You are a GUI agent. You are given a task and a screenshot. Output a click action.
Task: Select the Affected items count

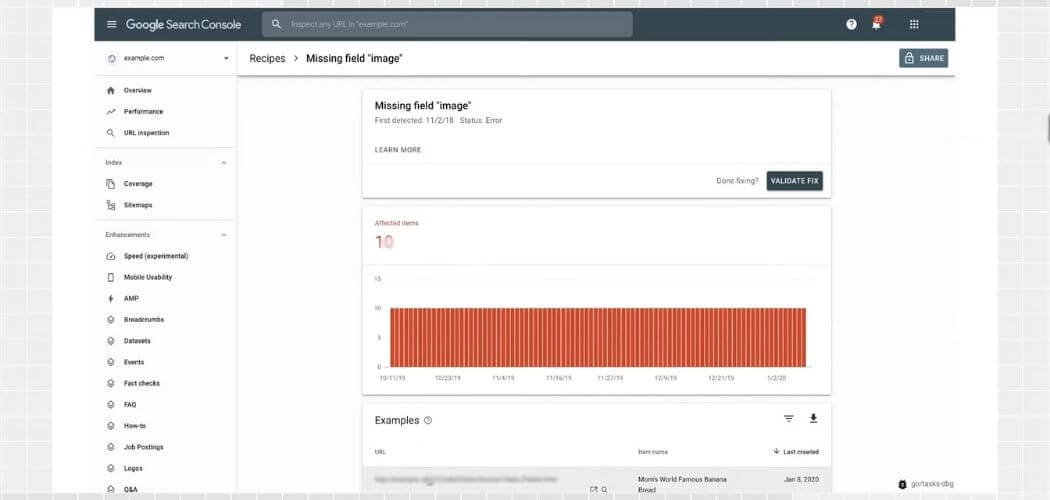click(x=384, y=242)
